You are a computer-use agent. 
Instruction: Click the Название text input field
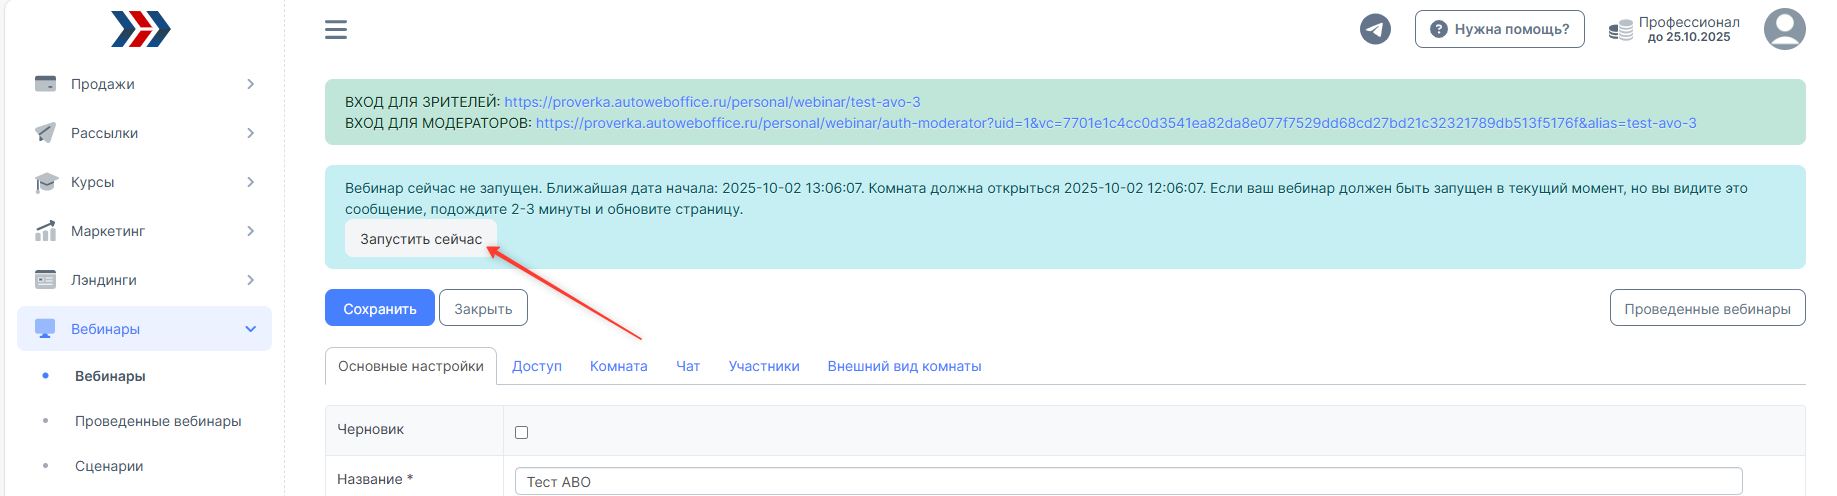click(1128, 481)
